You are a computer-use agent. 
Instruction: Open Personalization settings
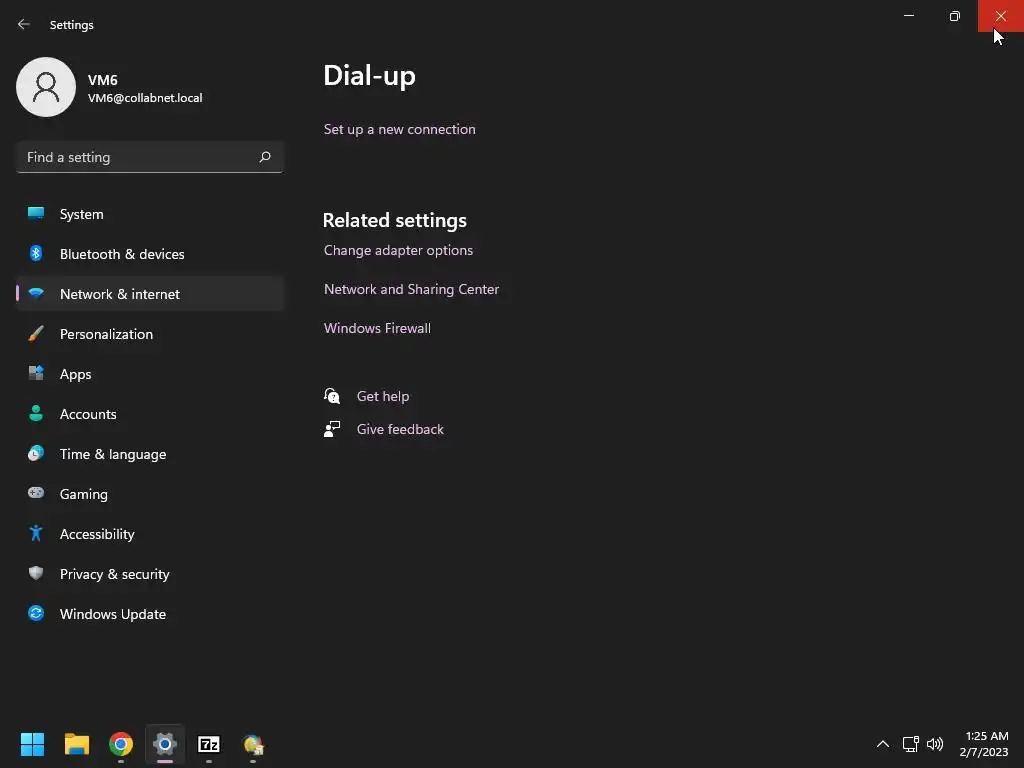tap(150, 334)
